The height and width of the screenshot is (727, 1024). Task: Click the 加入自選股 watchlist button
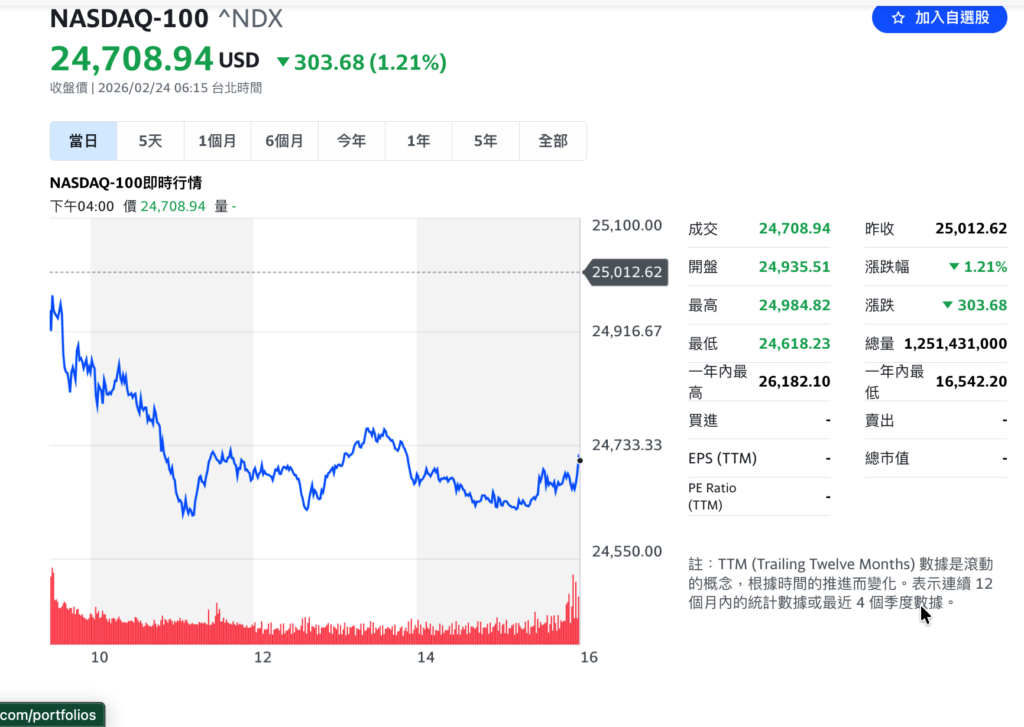click(x=939, y=17)
